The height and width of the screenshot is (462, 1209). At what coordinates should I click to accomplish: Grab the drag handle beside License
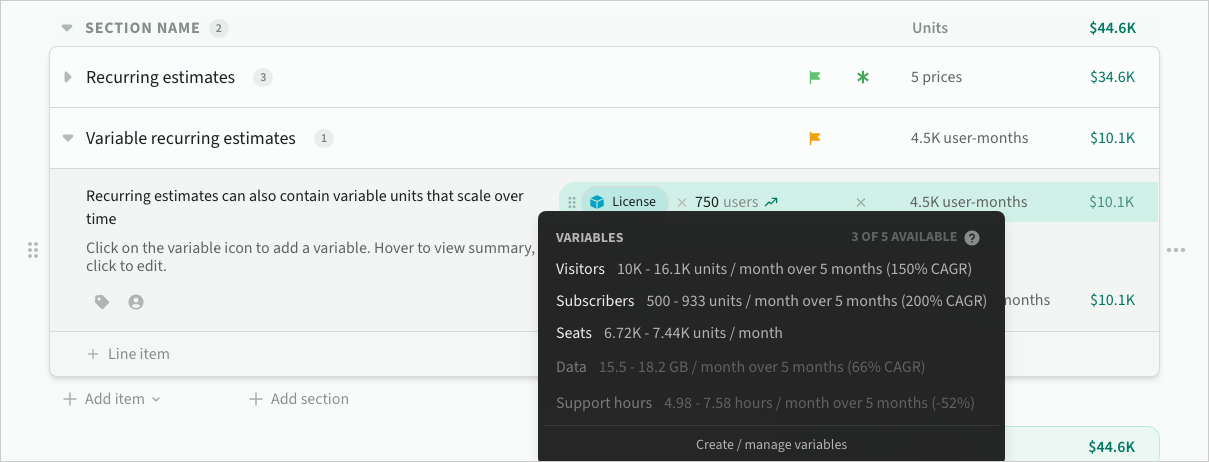[x=572, y=202]
